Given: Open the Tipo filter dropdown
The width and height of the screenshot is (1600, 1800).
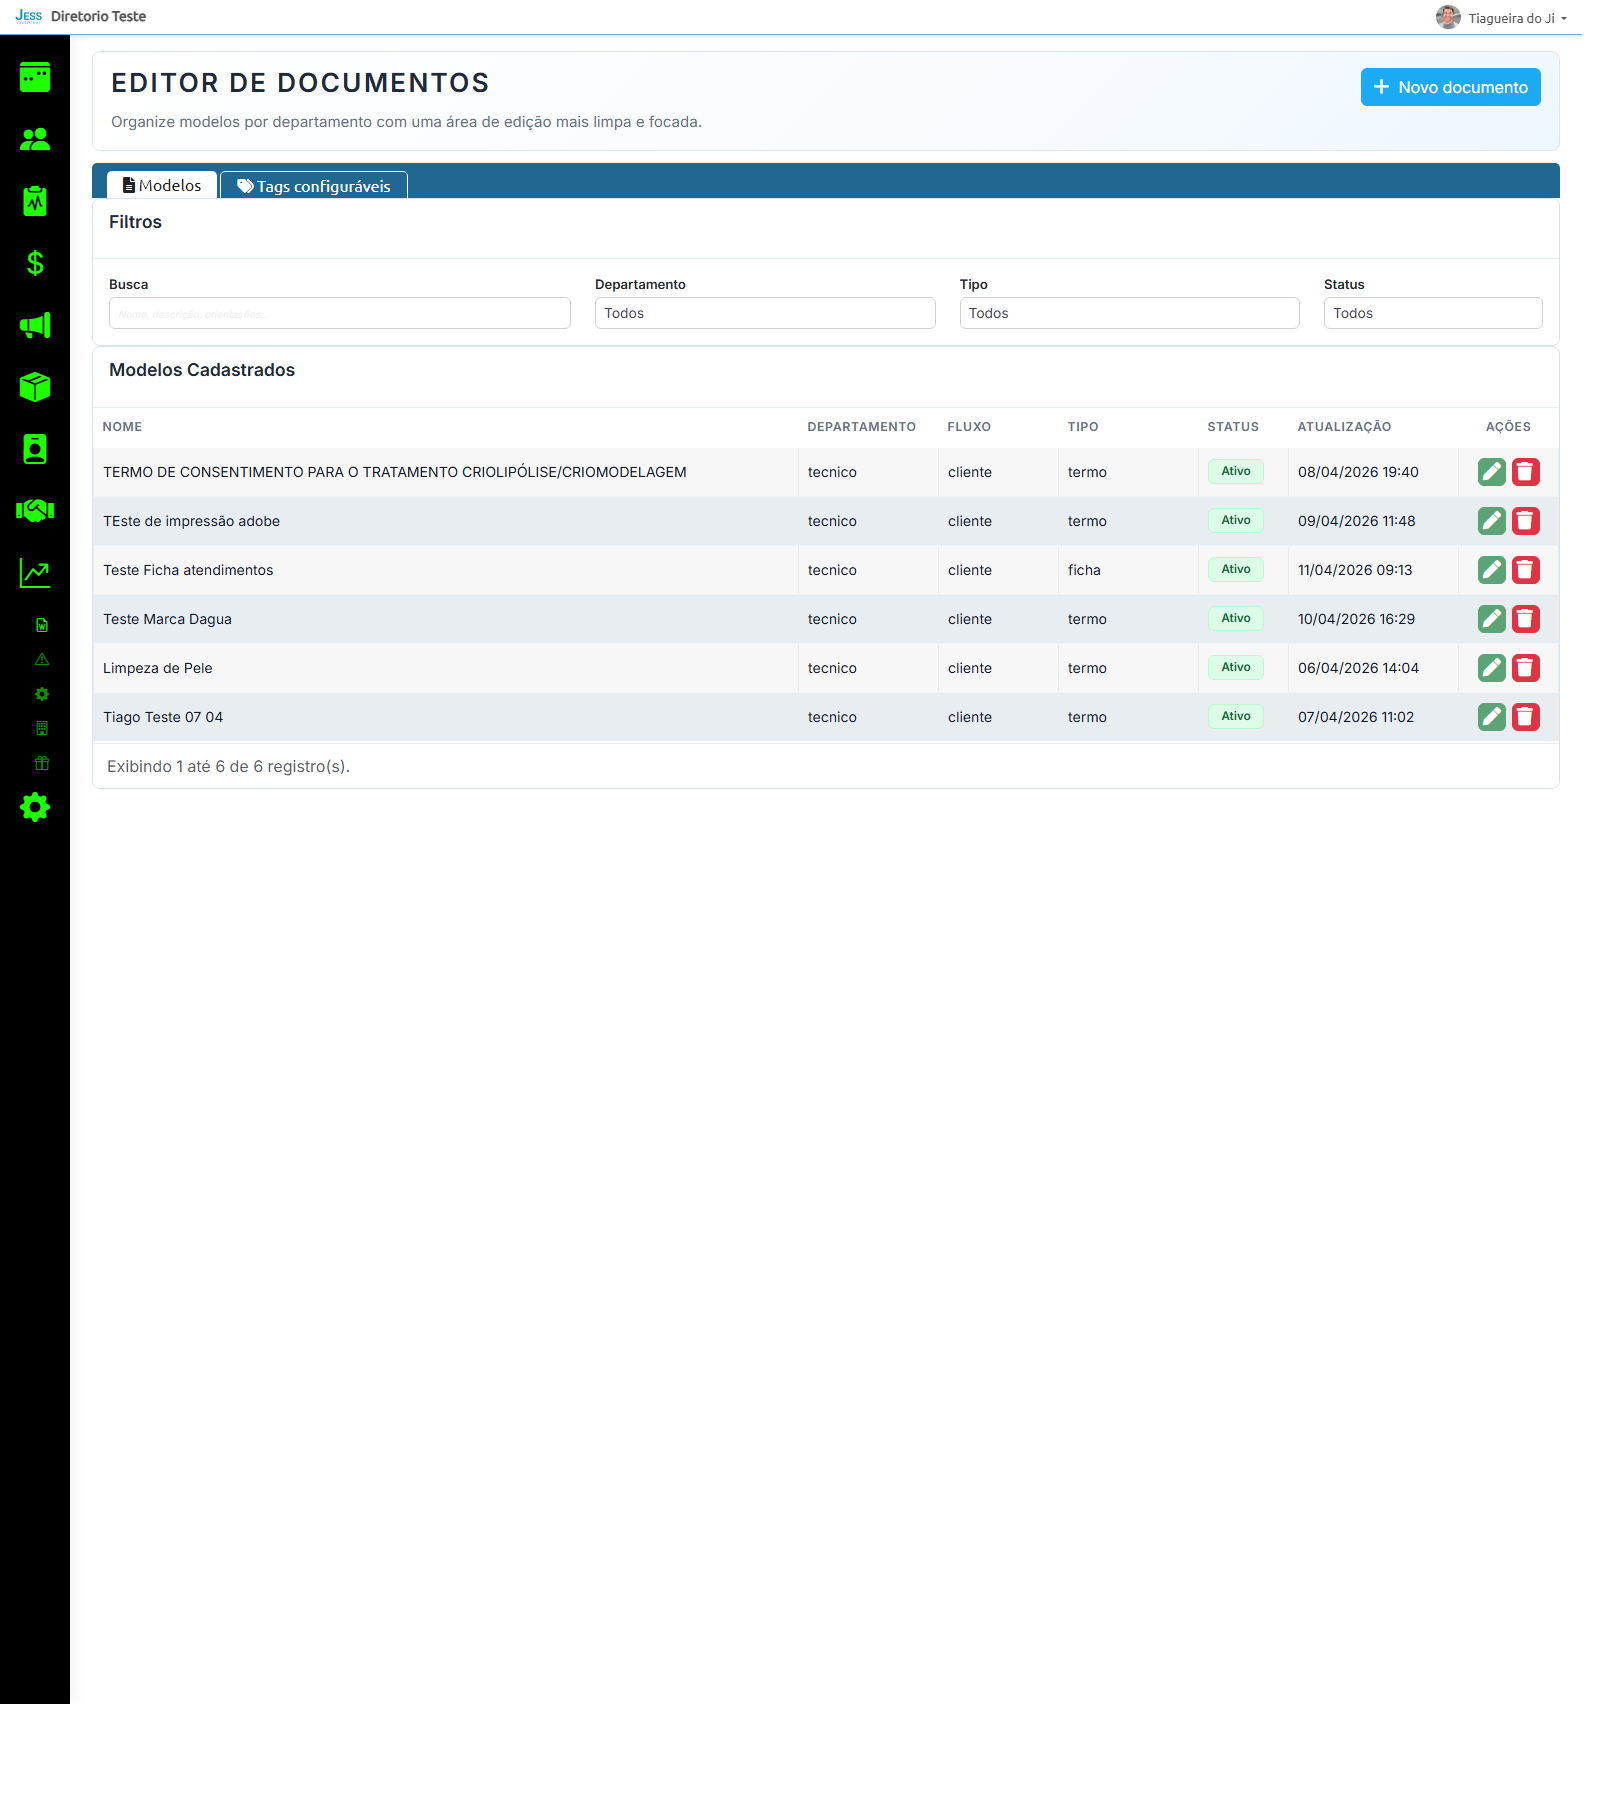Looking at the screenshot, I should click(1129, 312).
